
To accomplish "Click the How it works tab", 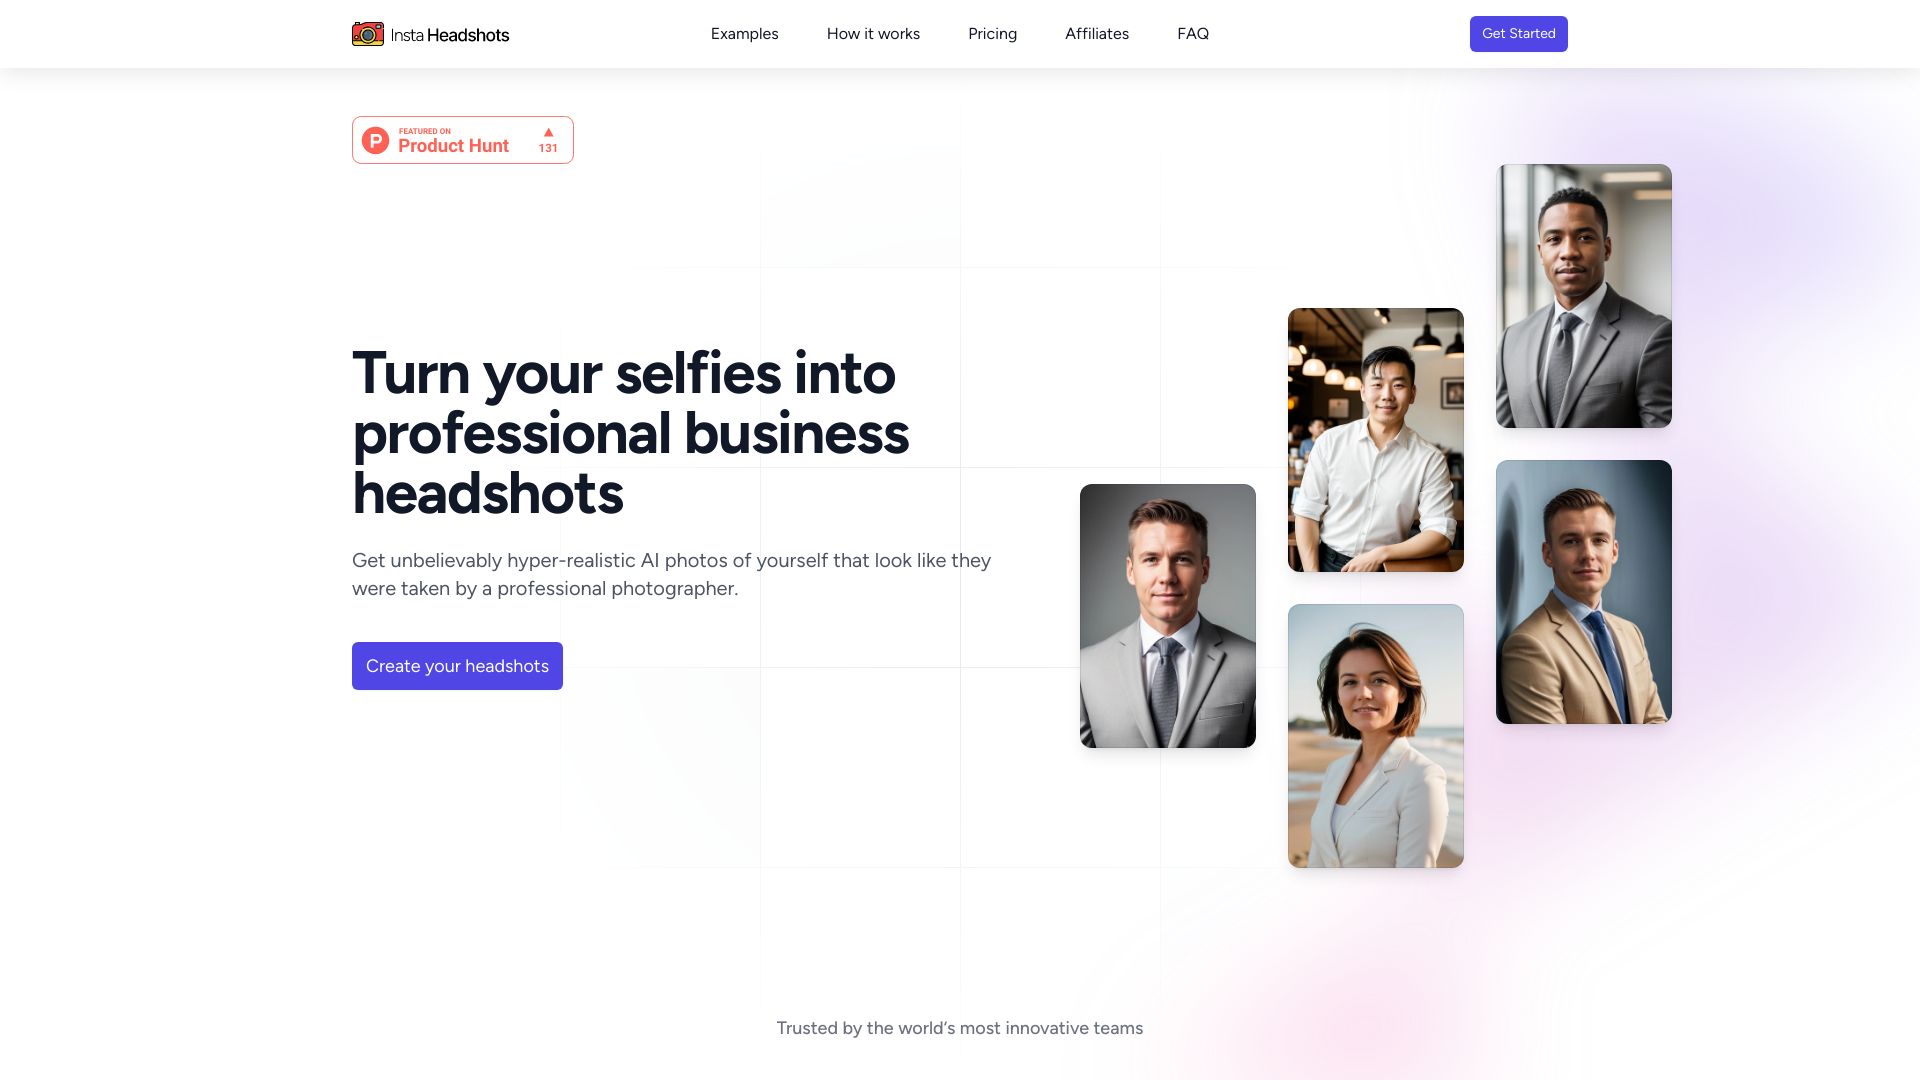I will (x=873, y=34).
